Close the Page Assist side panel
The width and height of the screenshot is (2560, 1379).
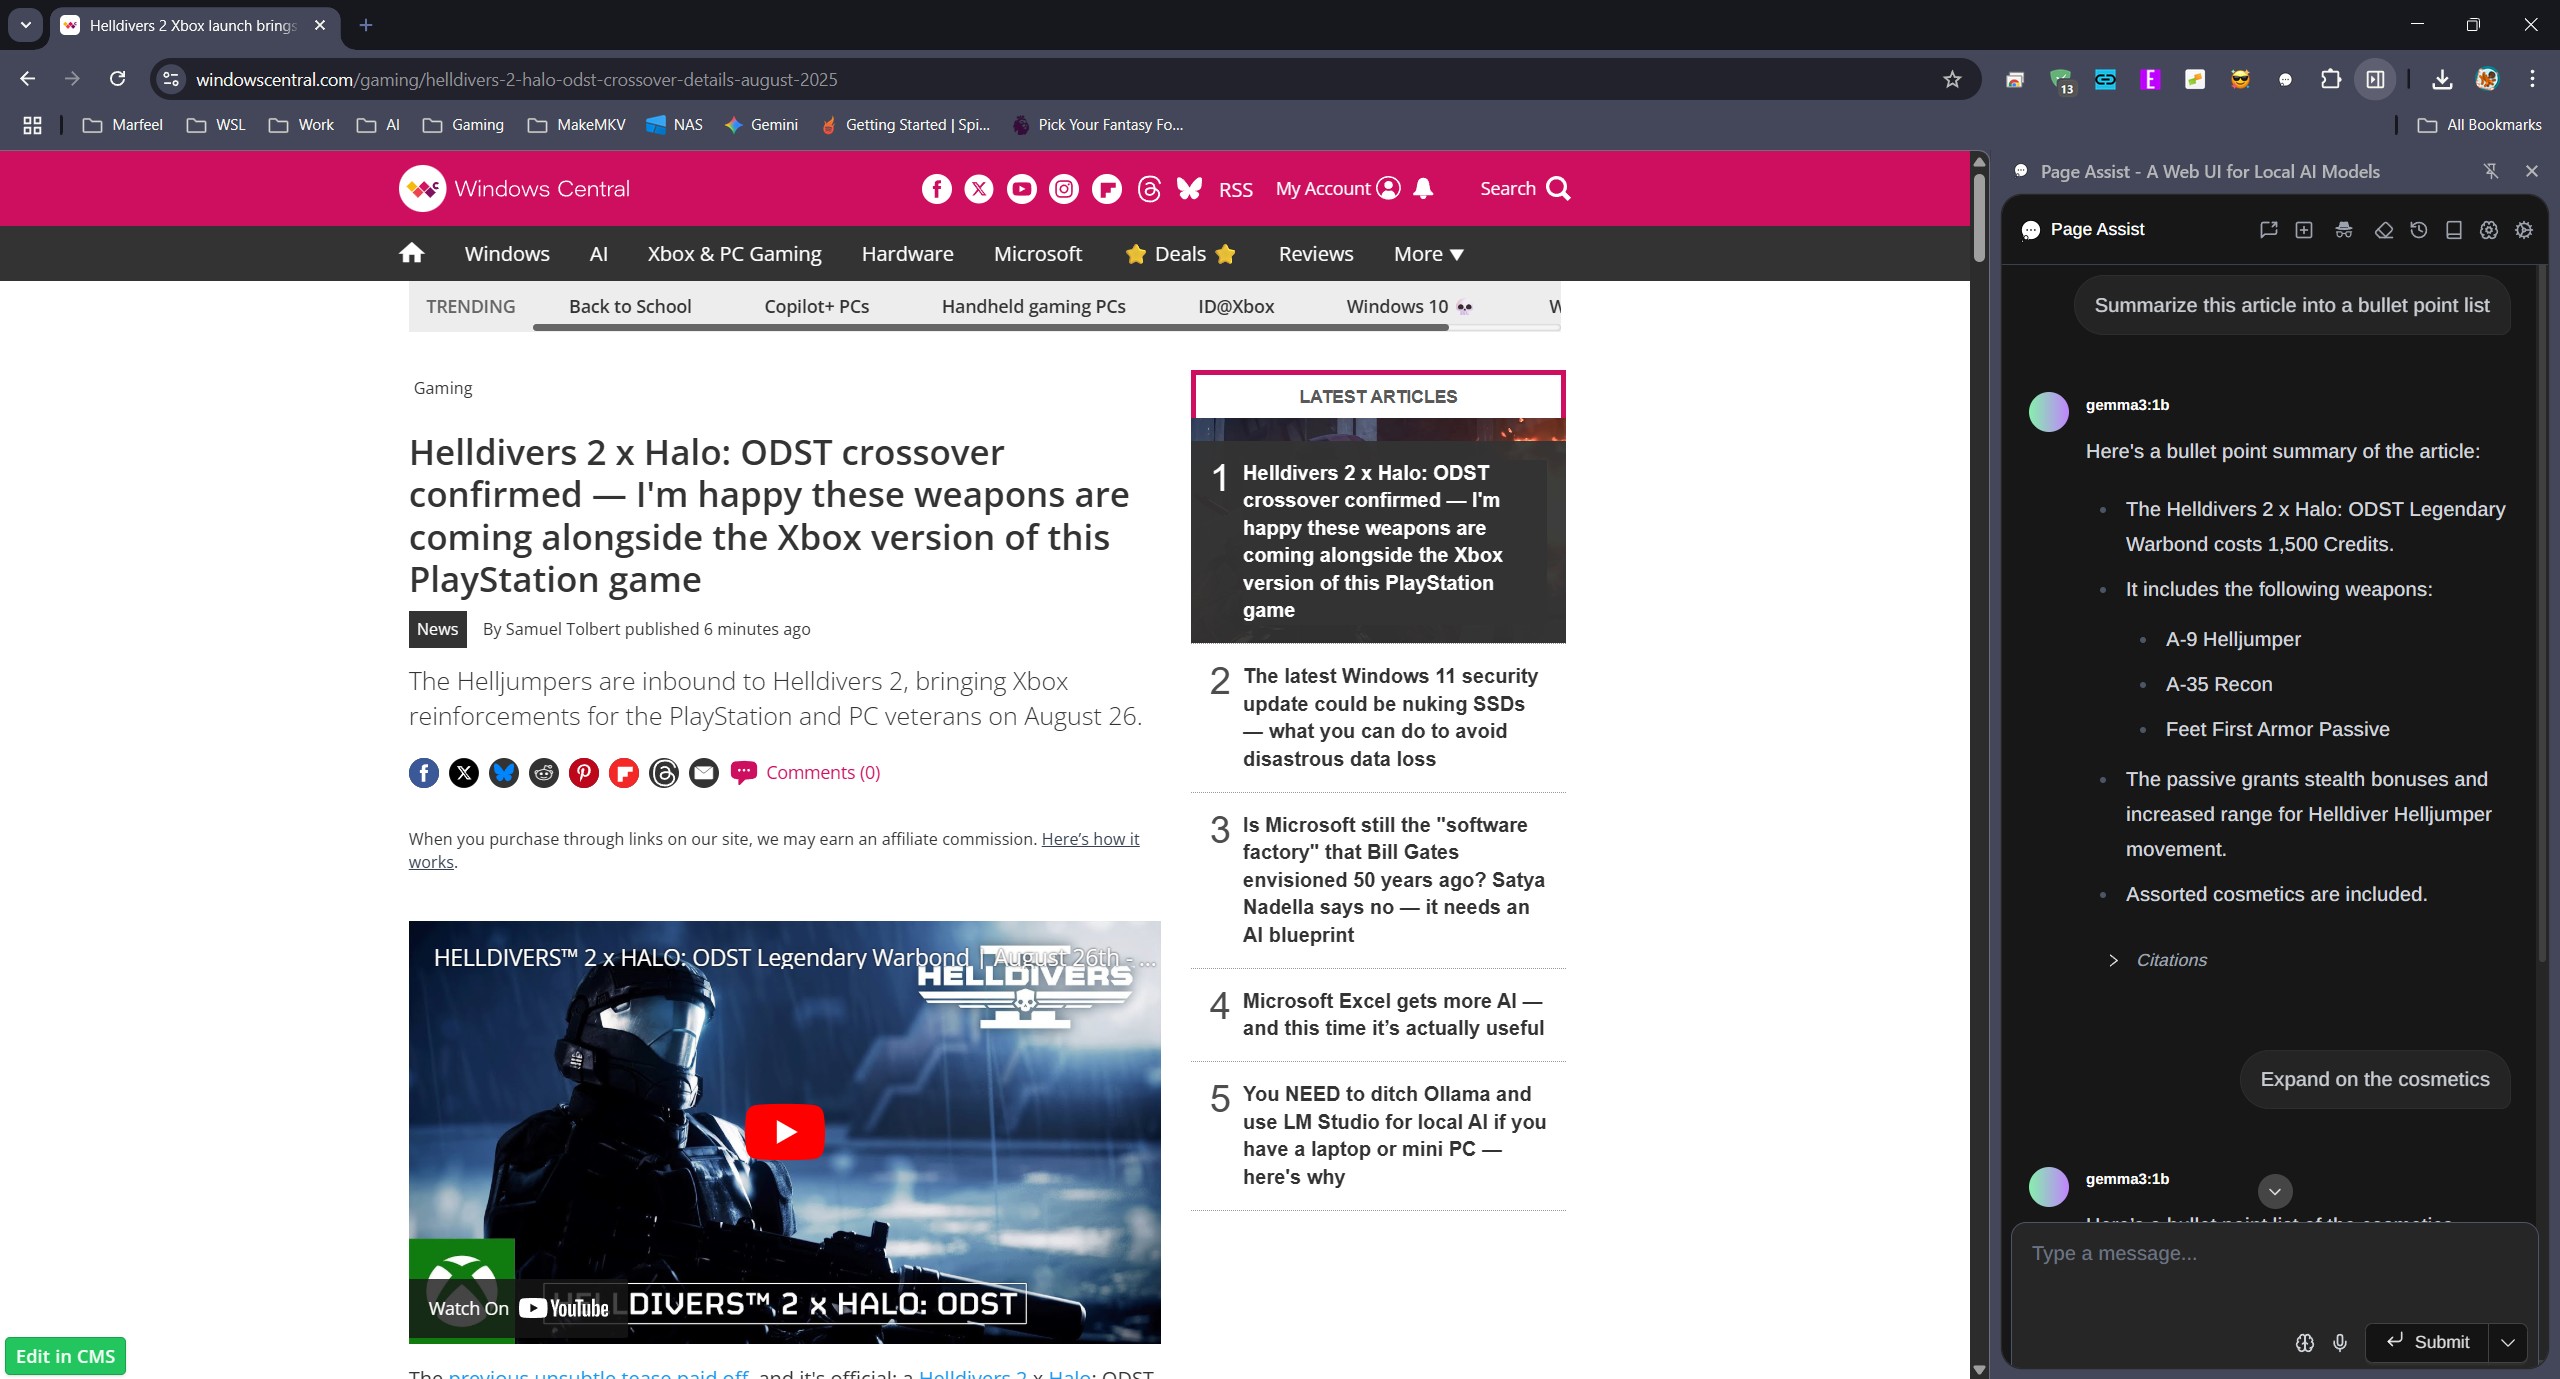tap(2532, 172)
